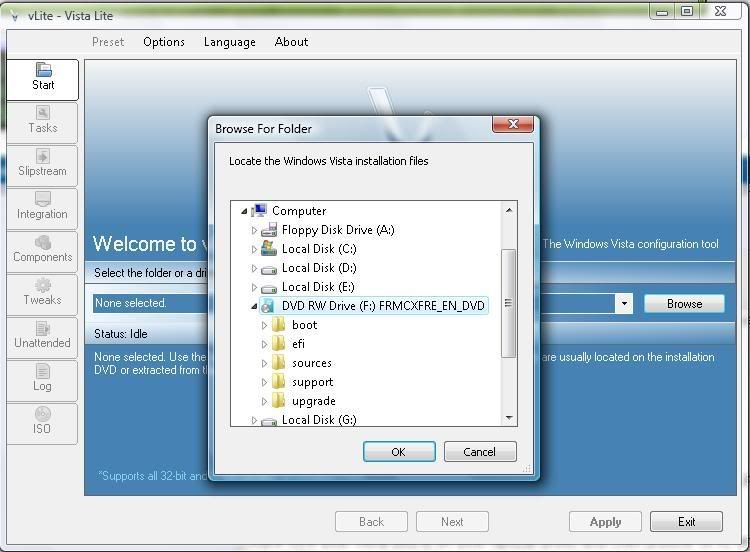Image resolution: width=750 pixels, height=552 pixels.
Task: Select DVD RW Drive (F:) FRMCXFRE_EN_DVD
Action: [x=374, y=306]
